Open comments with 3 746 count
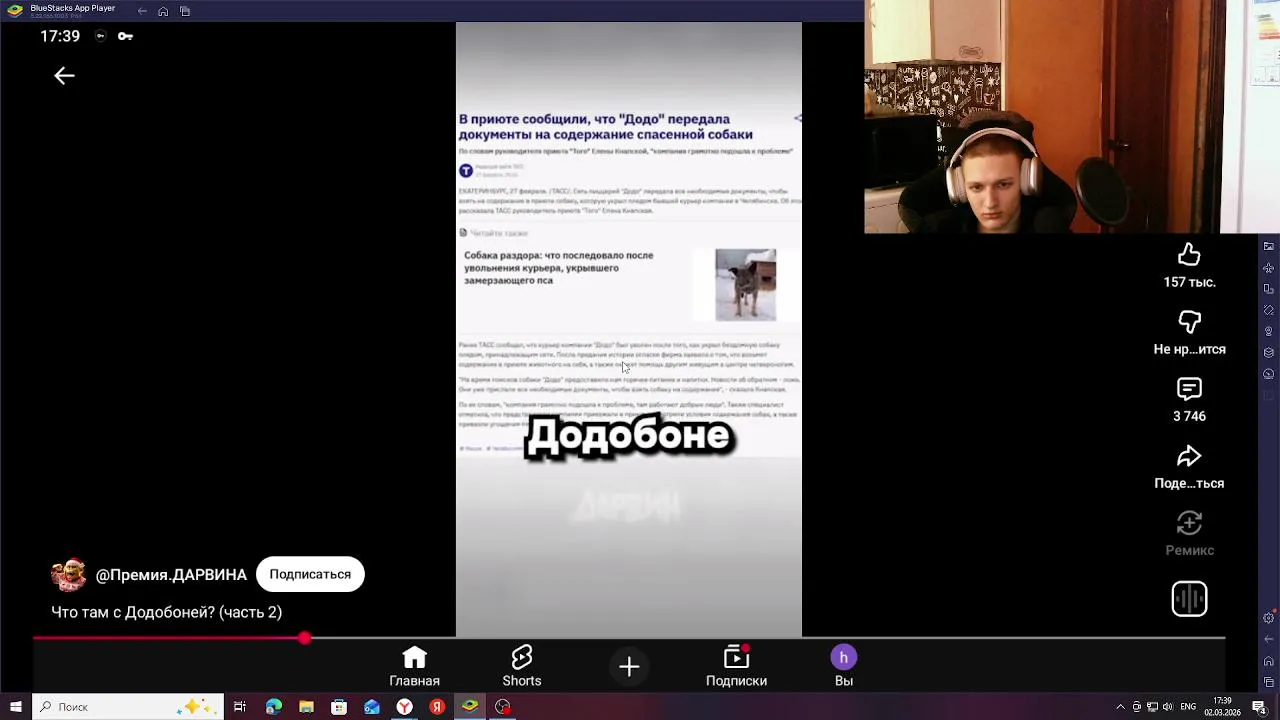Screen dimensions: 1280x720 1189,389
